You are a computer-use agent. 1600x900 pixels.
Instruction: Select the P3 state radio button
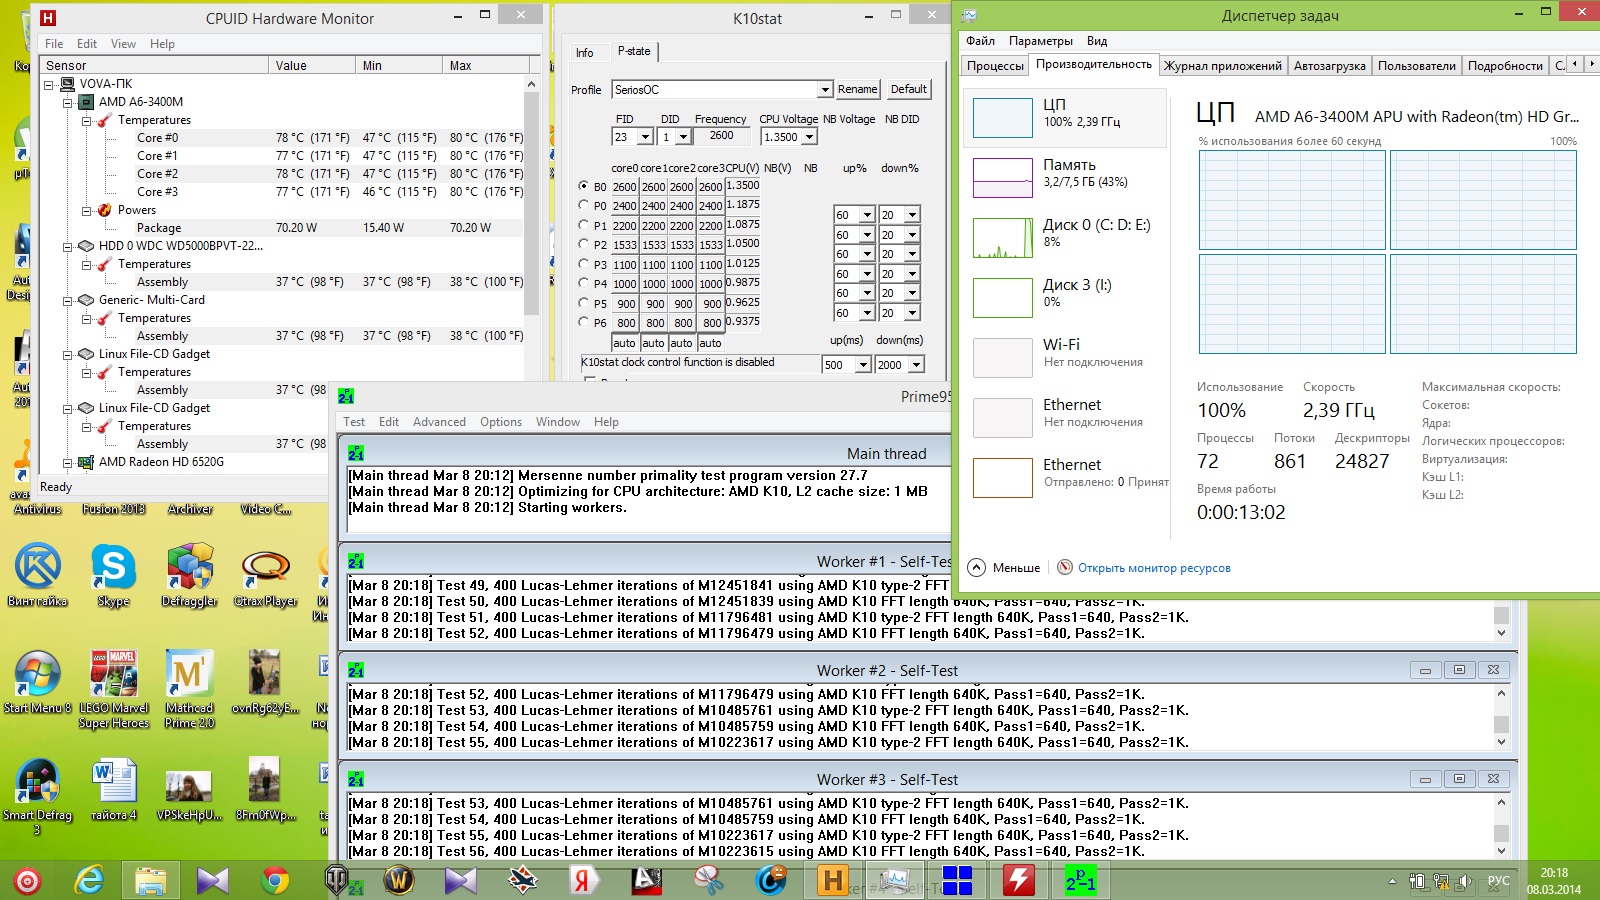point(584,264)
